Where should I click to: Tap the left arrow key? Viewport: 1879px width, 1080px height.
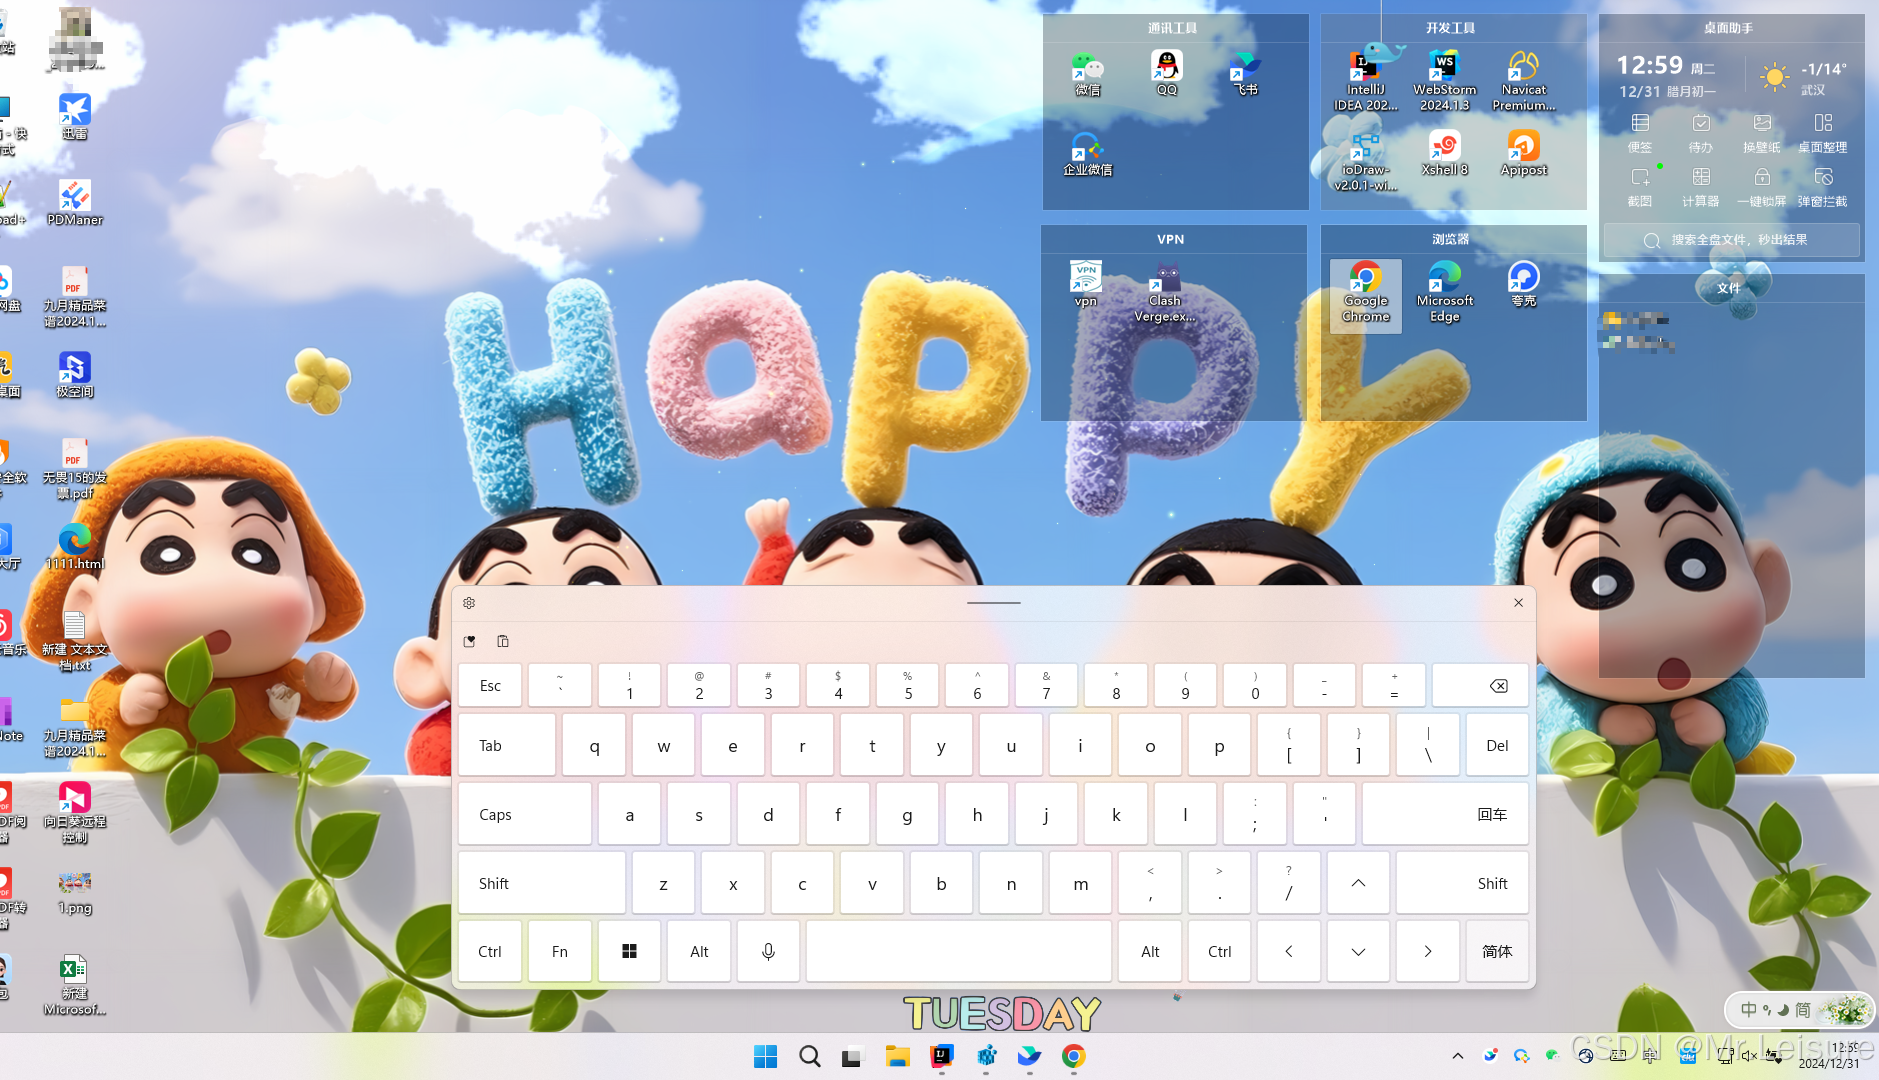tap(1288, 951)
